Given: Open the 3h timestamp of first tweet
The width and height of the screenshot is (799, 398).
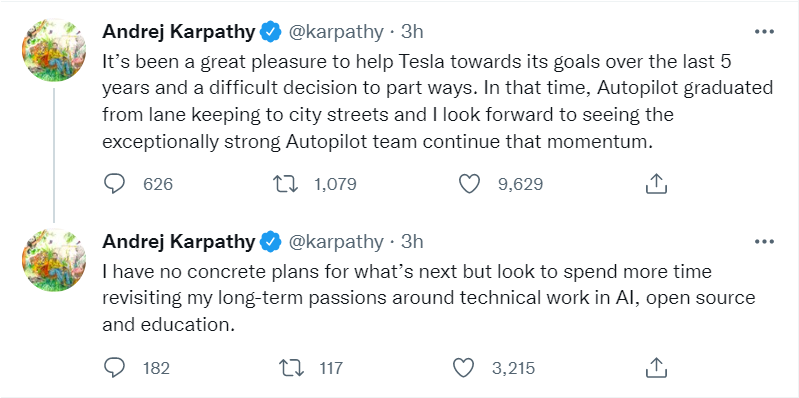Looking at the screenshot, I should (x=412, y=32).
